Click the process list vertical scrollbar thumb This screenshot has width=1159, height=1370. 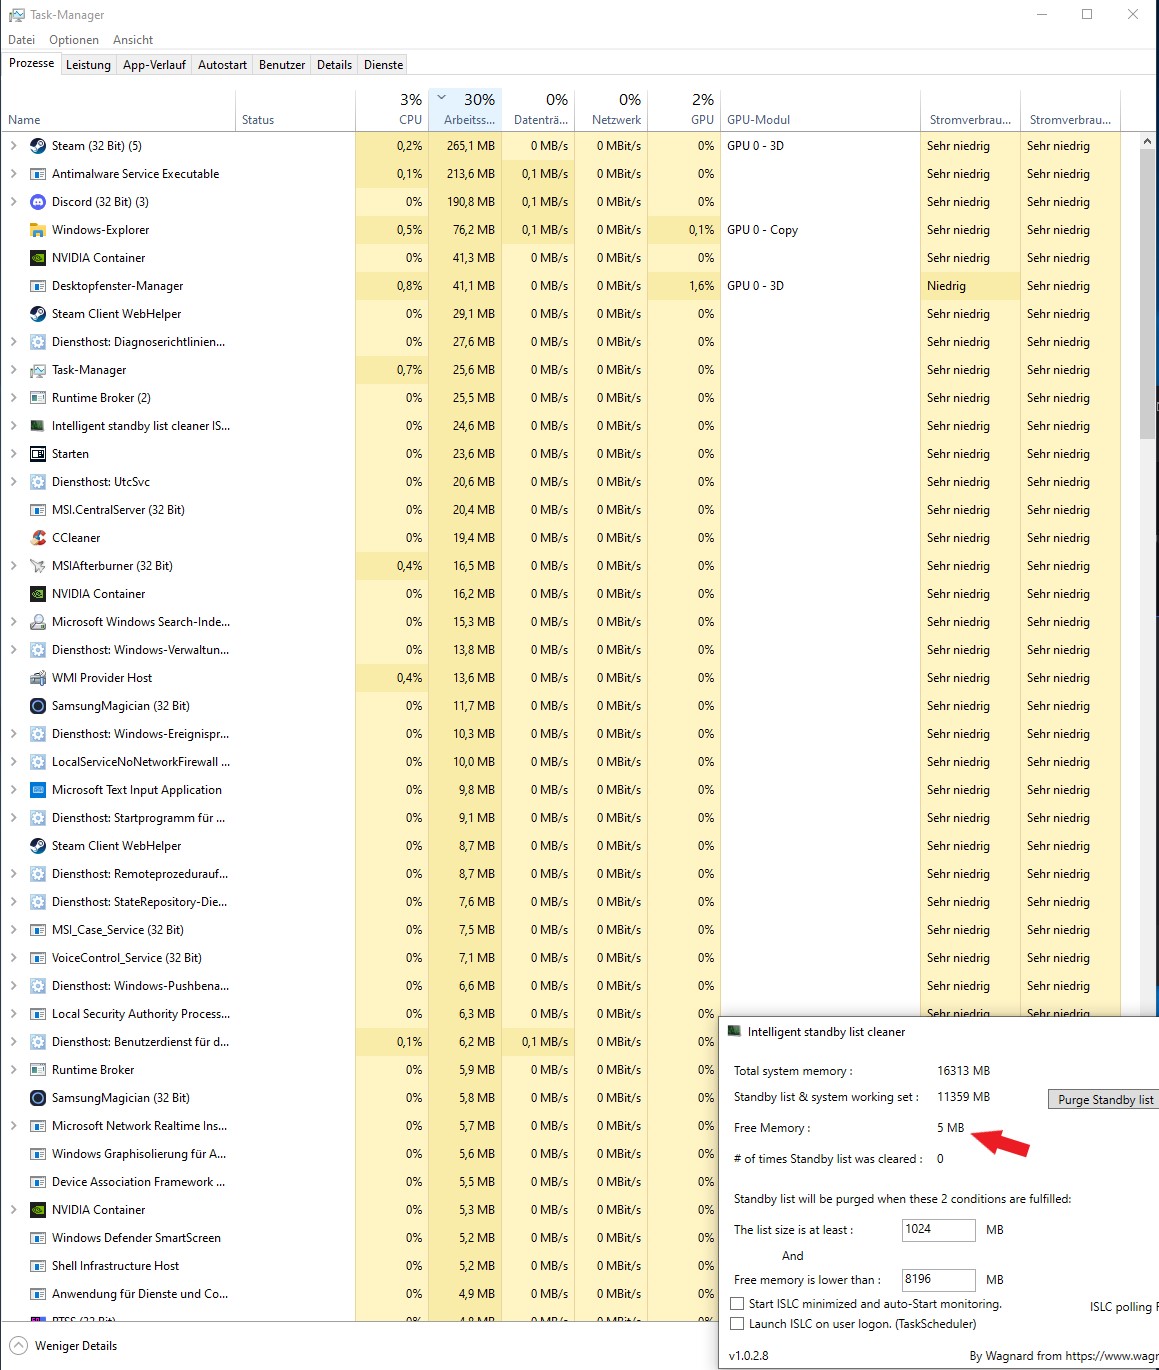(x=1147, y=295)
